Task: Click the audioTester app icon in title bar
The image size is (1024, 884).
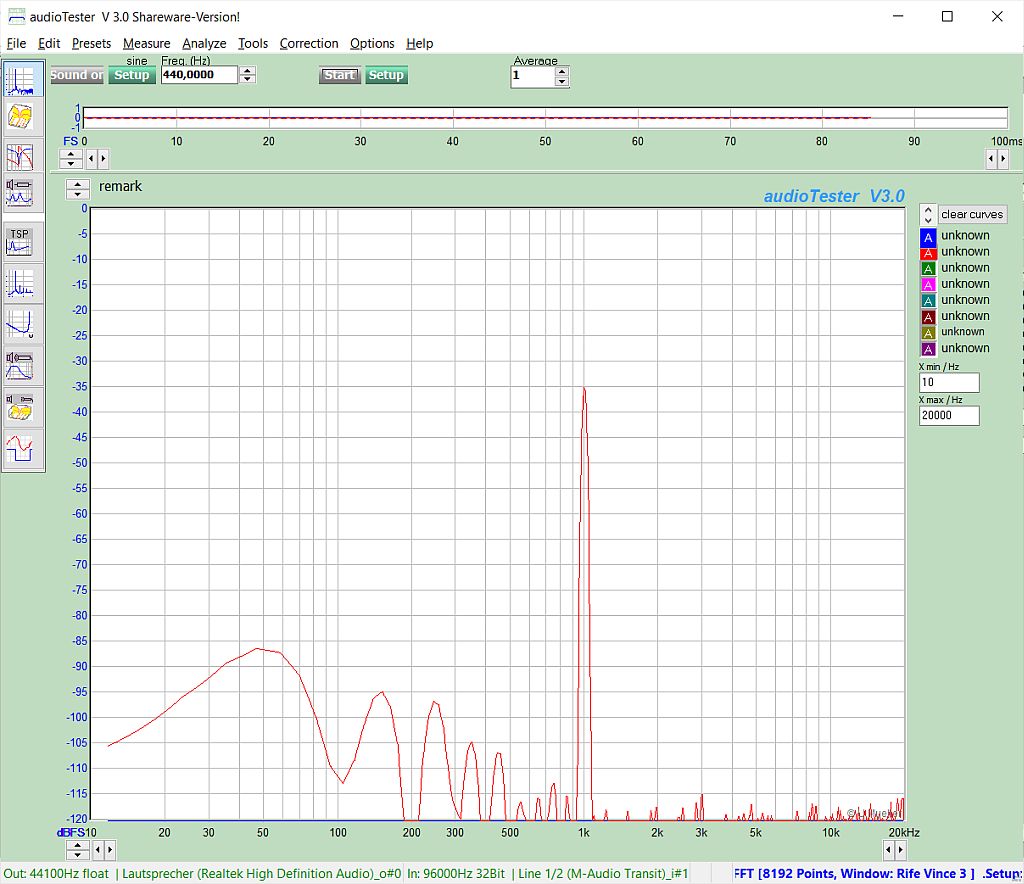Action: click(16, 16)
